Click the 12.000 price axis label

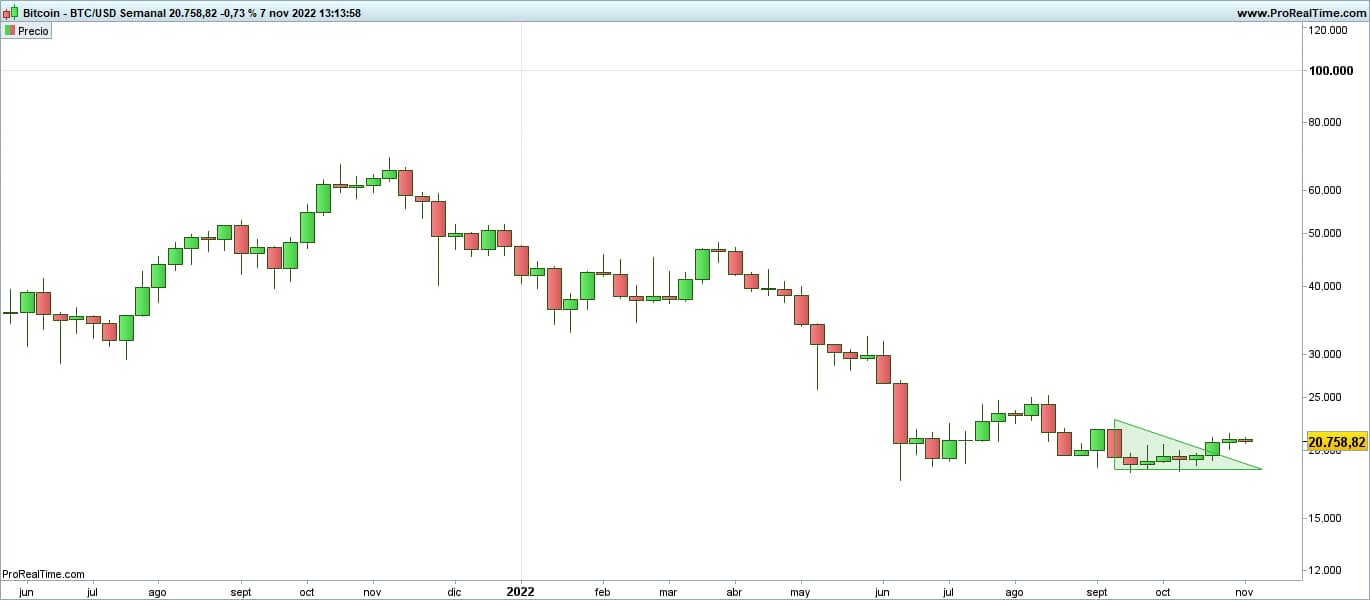tap(1328, 570)
